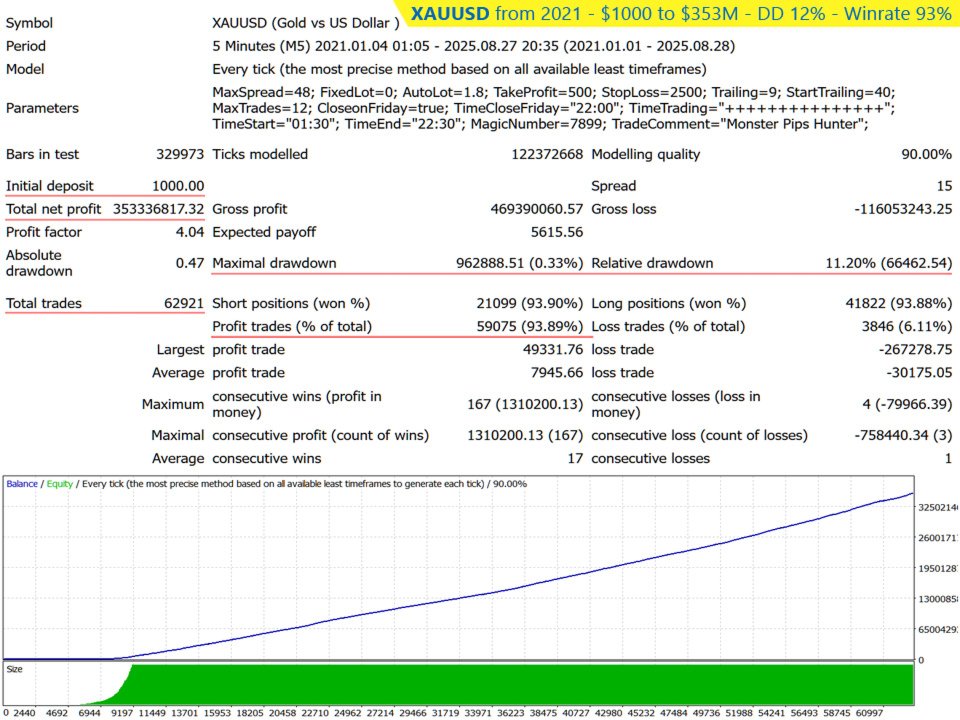This screenshot has width=960, height=720.
Task: Select the 'Expected payoff' label
Action: (264, 232)
